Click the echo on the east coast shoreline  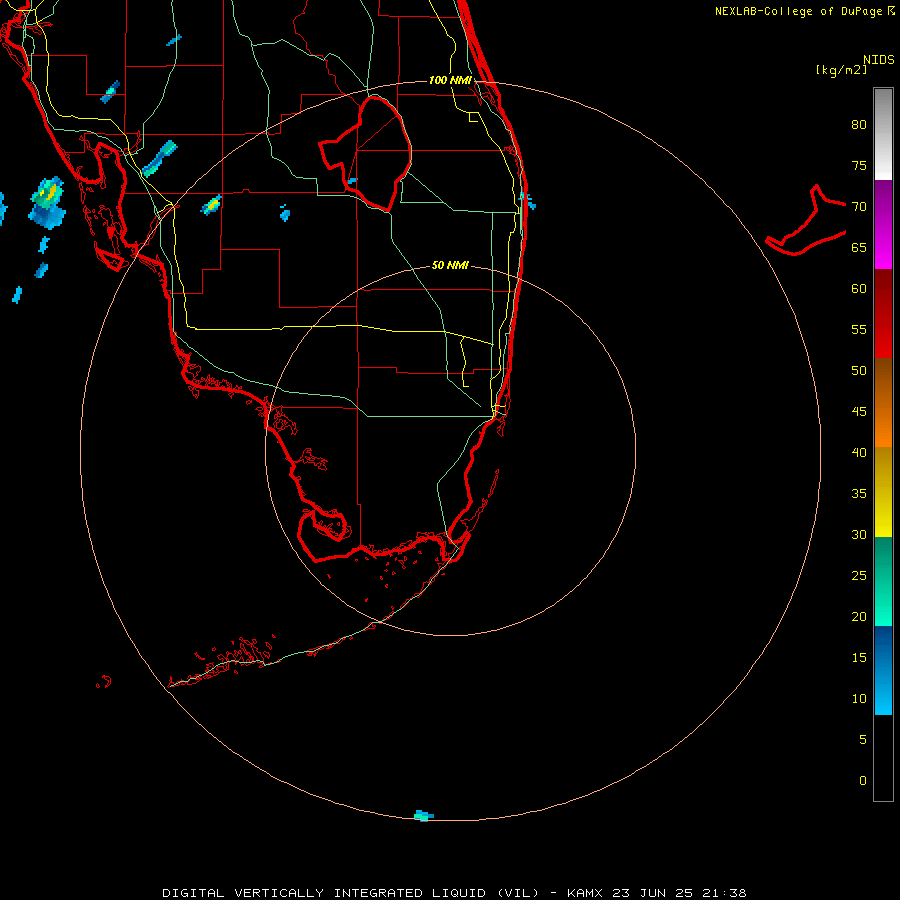527,201
